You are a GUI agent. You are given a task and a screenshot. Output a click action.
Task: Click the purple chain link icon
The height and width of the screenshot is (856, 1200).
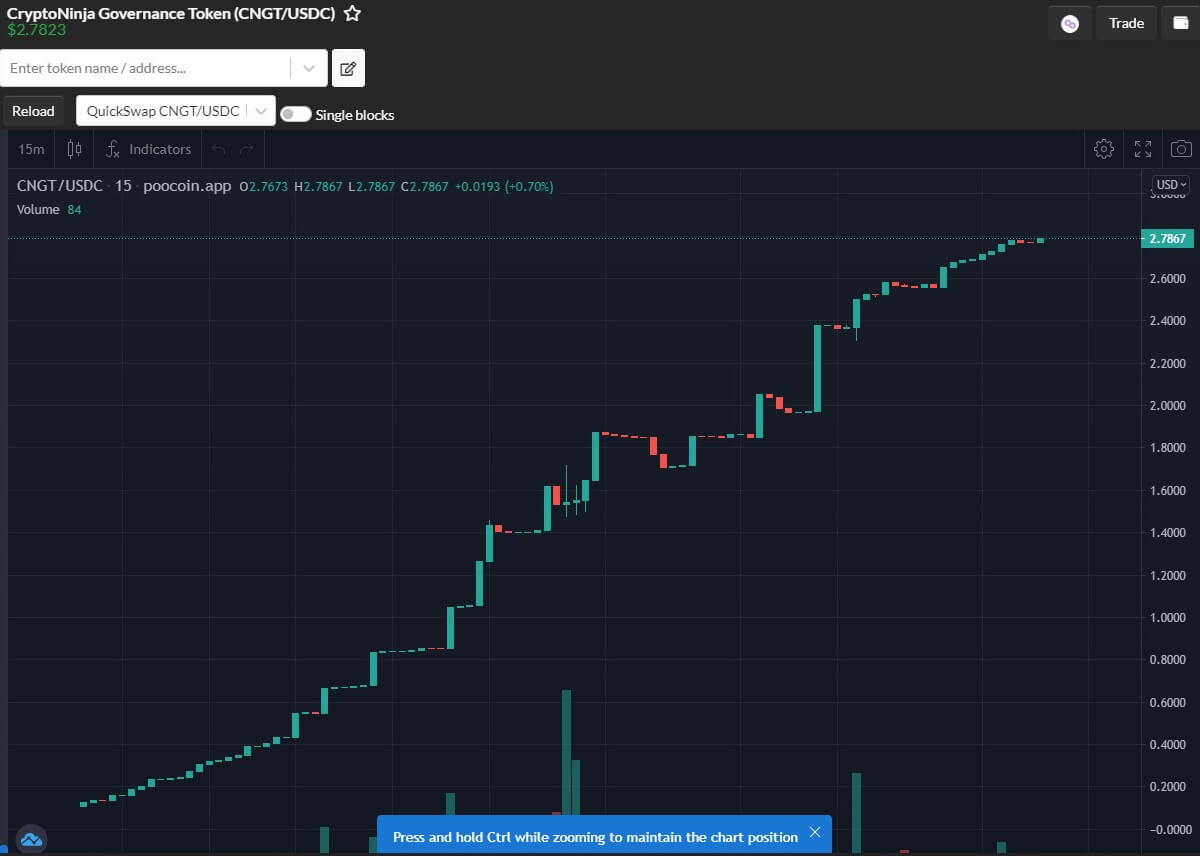1070,23
